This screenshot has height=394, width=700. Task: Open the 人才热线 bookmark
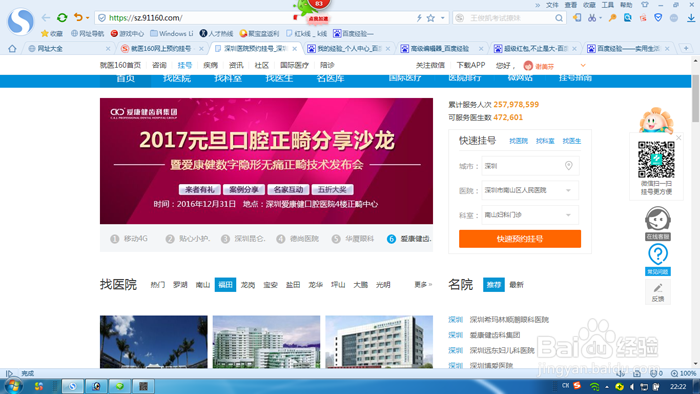click(x=217, y=33)
